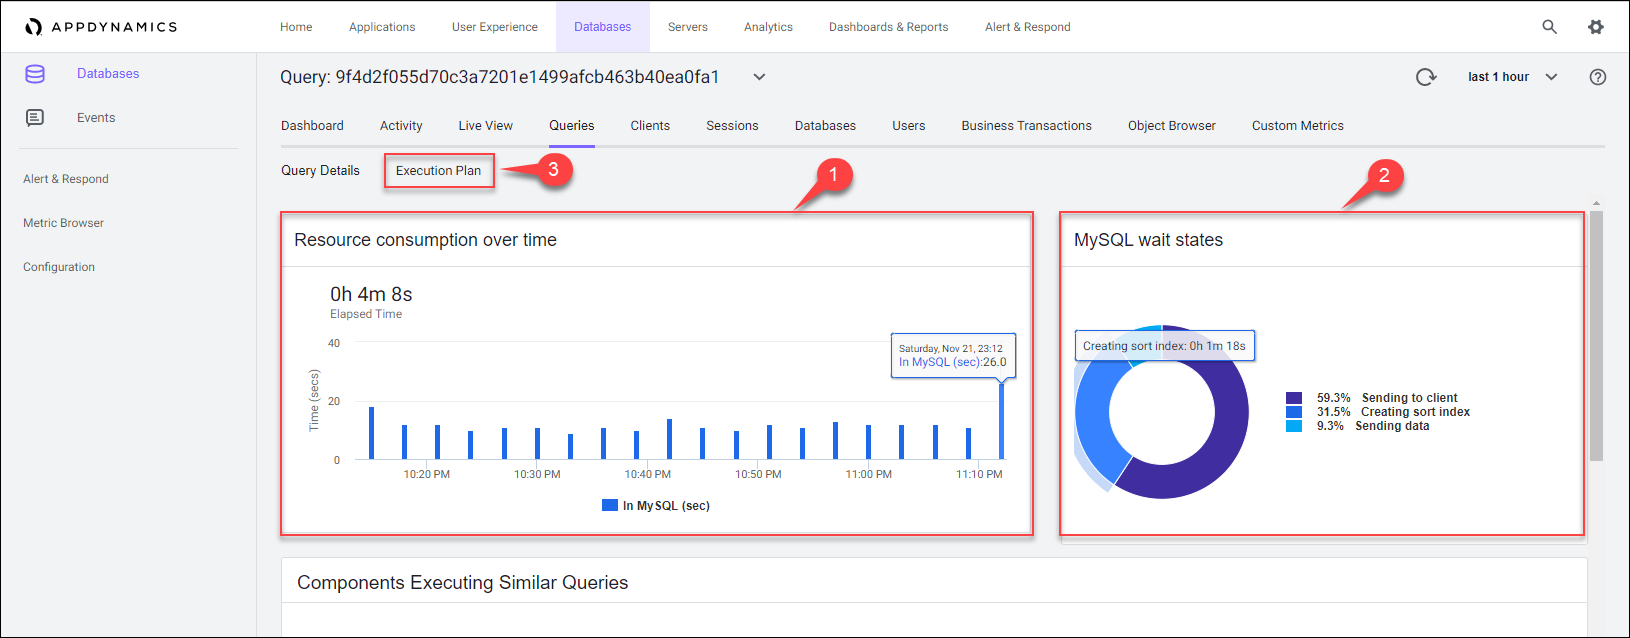The width and height of the screenshot is (1630, 638).
Task: Open Configuration in the sidebar
Action: (59, 267)
